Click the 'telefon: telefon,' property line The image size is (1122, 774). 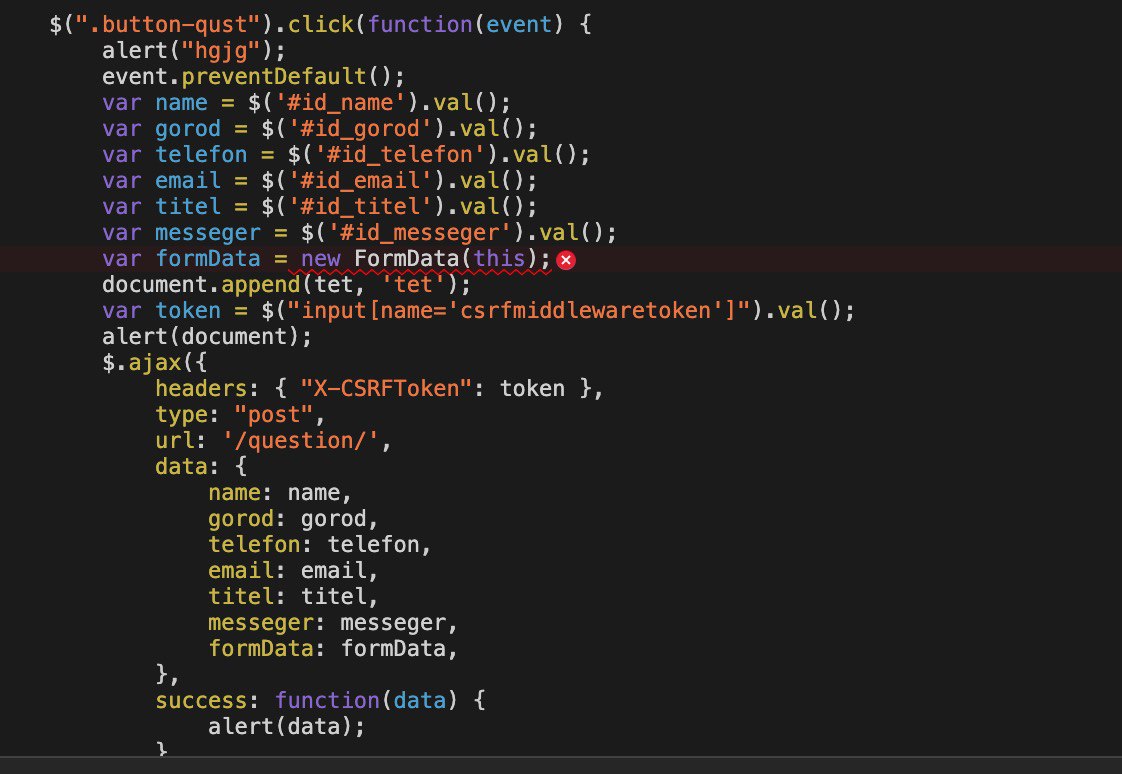(320, 544)
